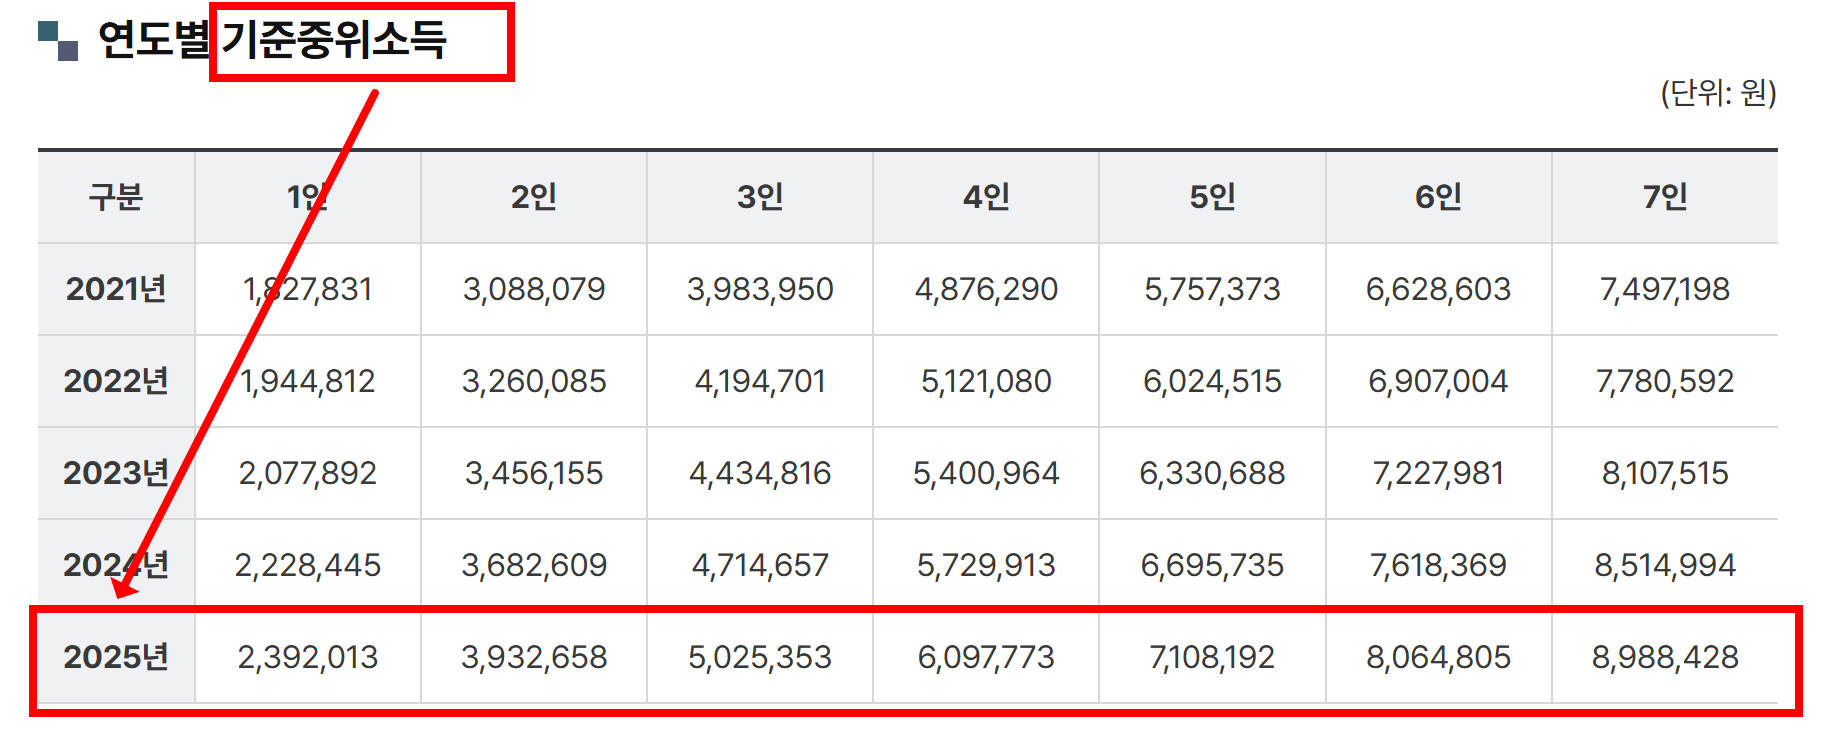Click the value 6,628,603
This screenshot has height=732, width=1845.
1438,289
